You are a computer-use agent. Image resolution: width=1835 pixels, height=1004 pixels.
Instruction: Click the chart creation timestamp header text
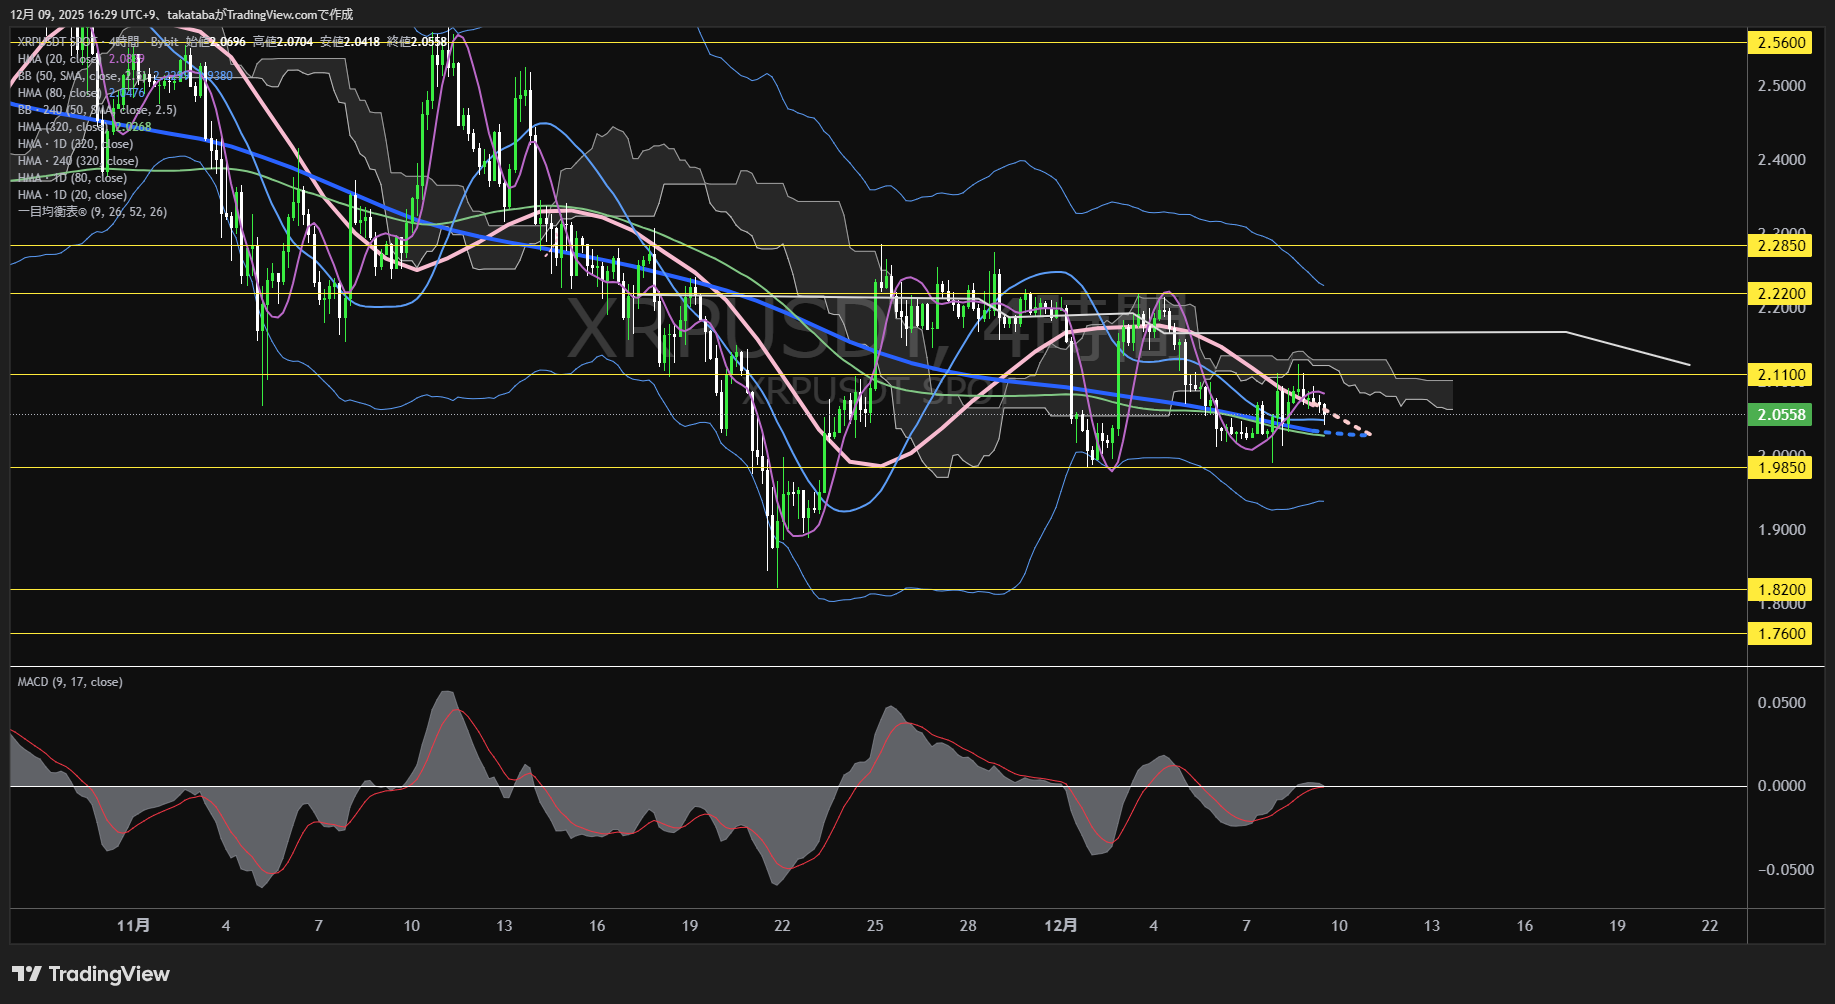(x=181, y=14)
